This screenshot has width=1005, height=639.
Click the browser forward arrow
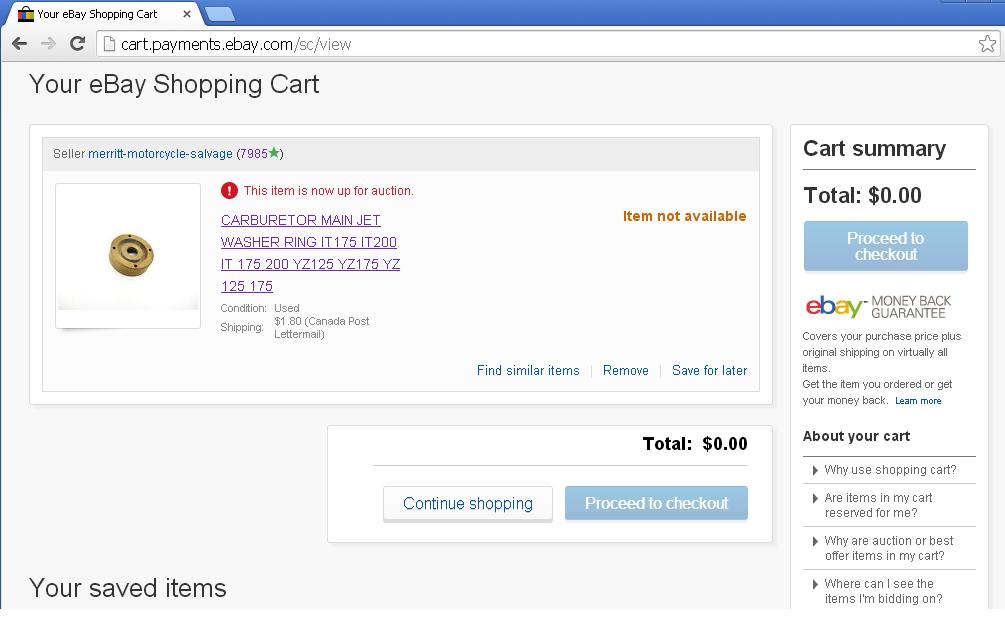pyautogui.click(x=48, y=44)
